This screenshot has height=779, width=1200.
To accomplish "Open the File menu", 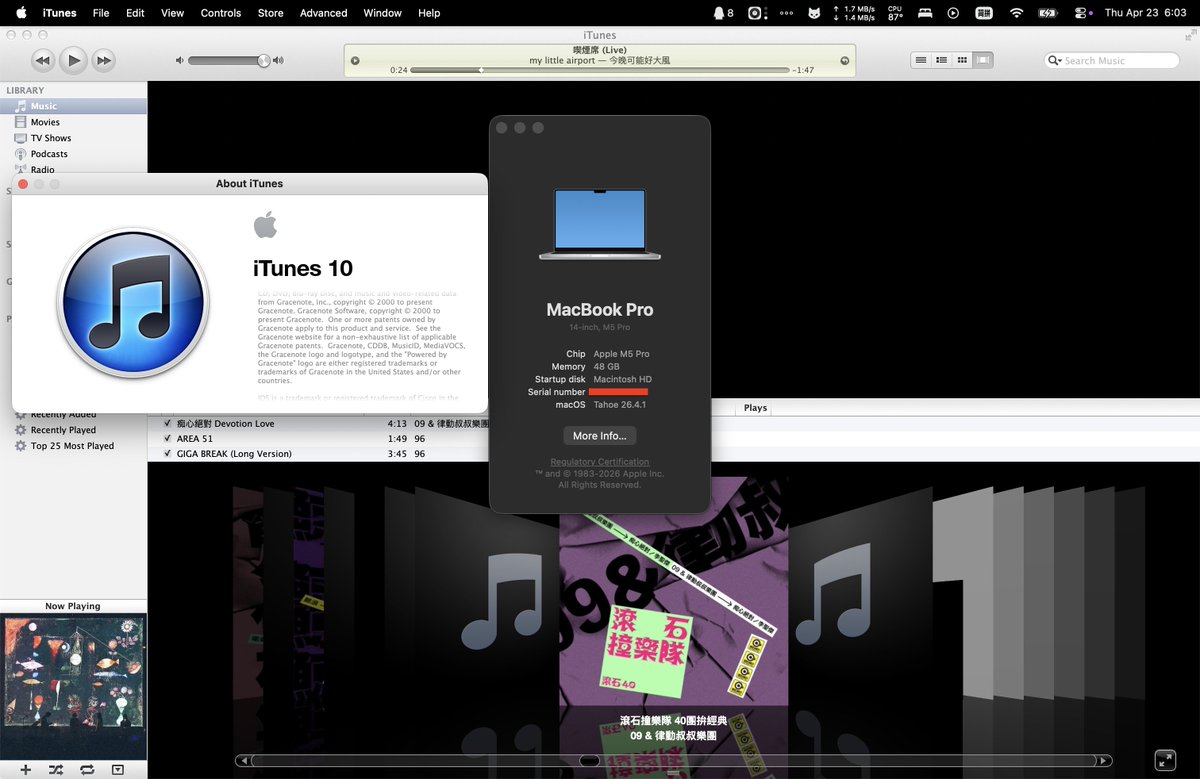I will [101, 13].
